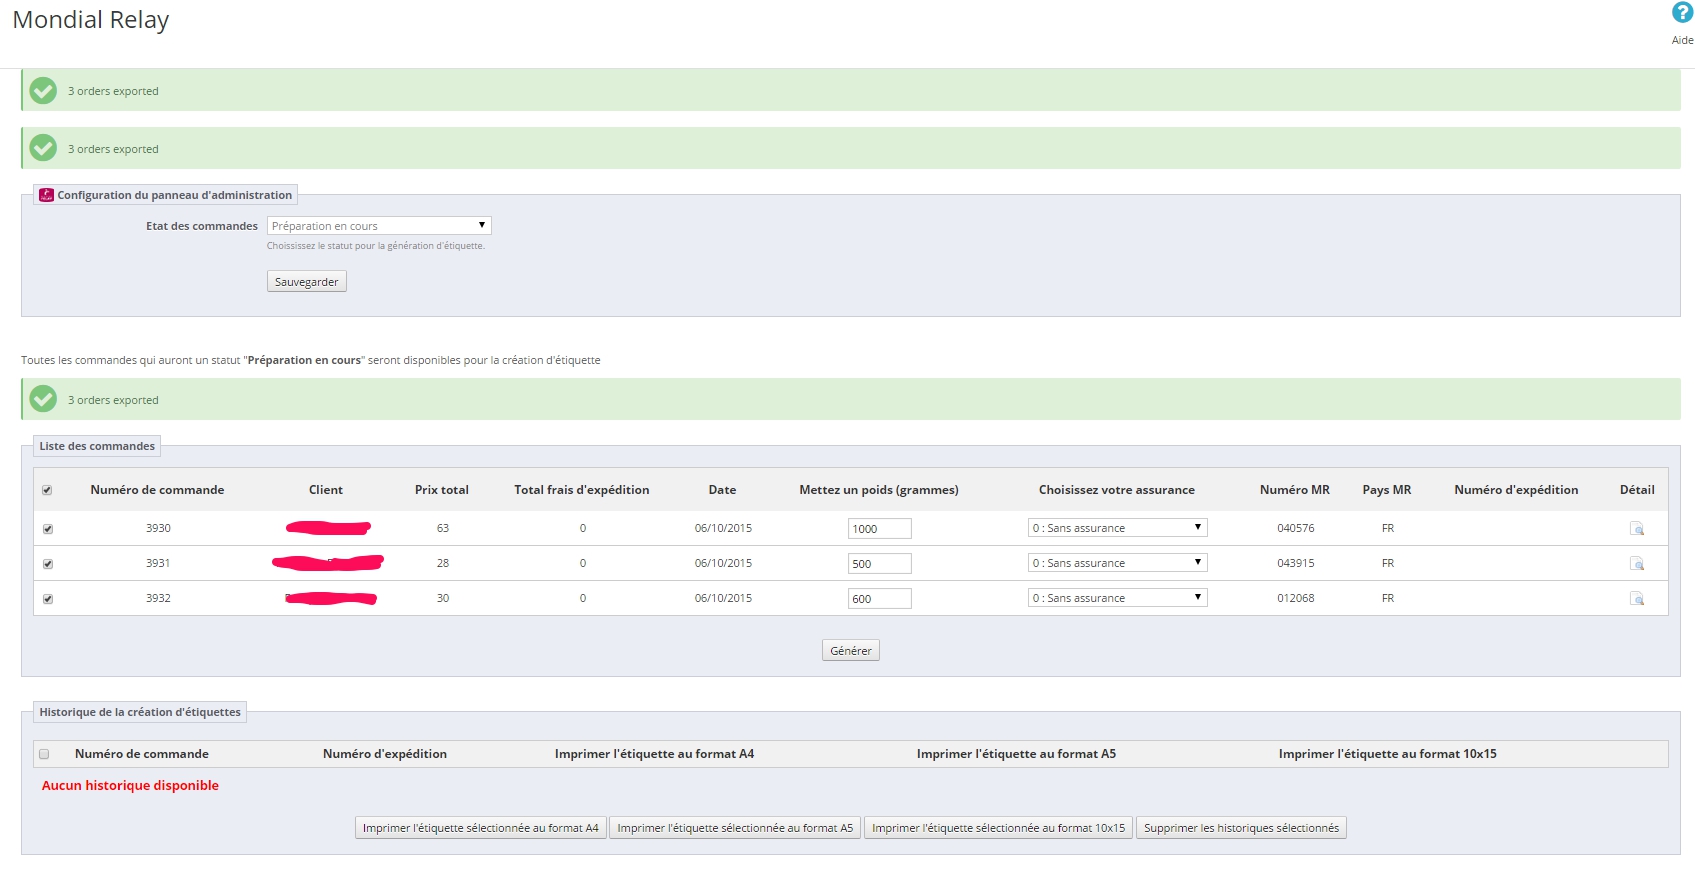Click order number 3932
This screenshot has width=1695, height=891.
click(x=158, y=598)
